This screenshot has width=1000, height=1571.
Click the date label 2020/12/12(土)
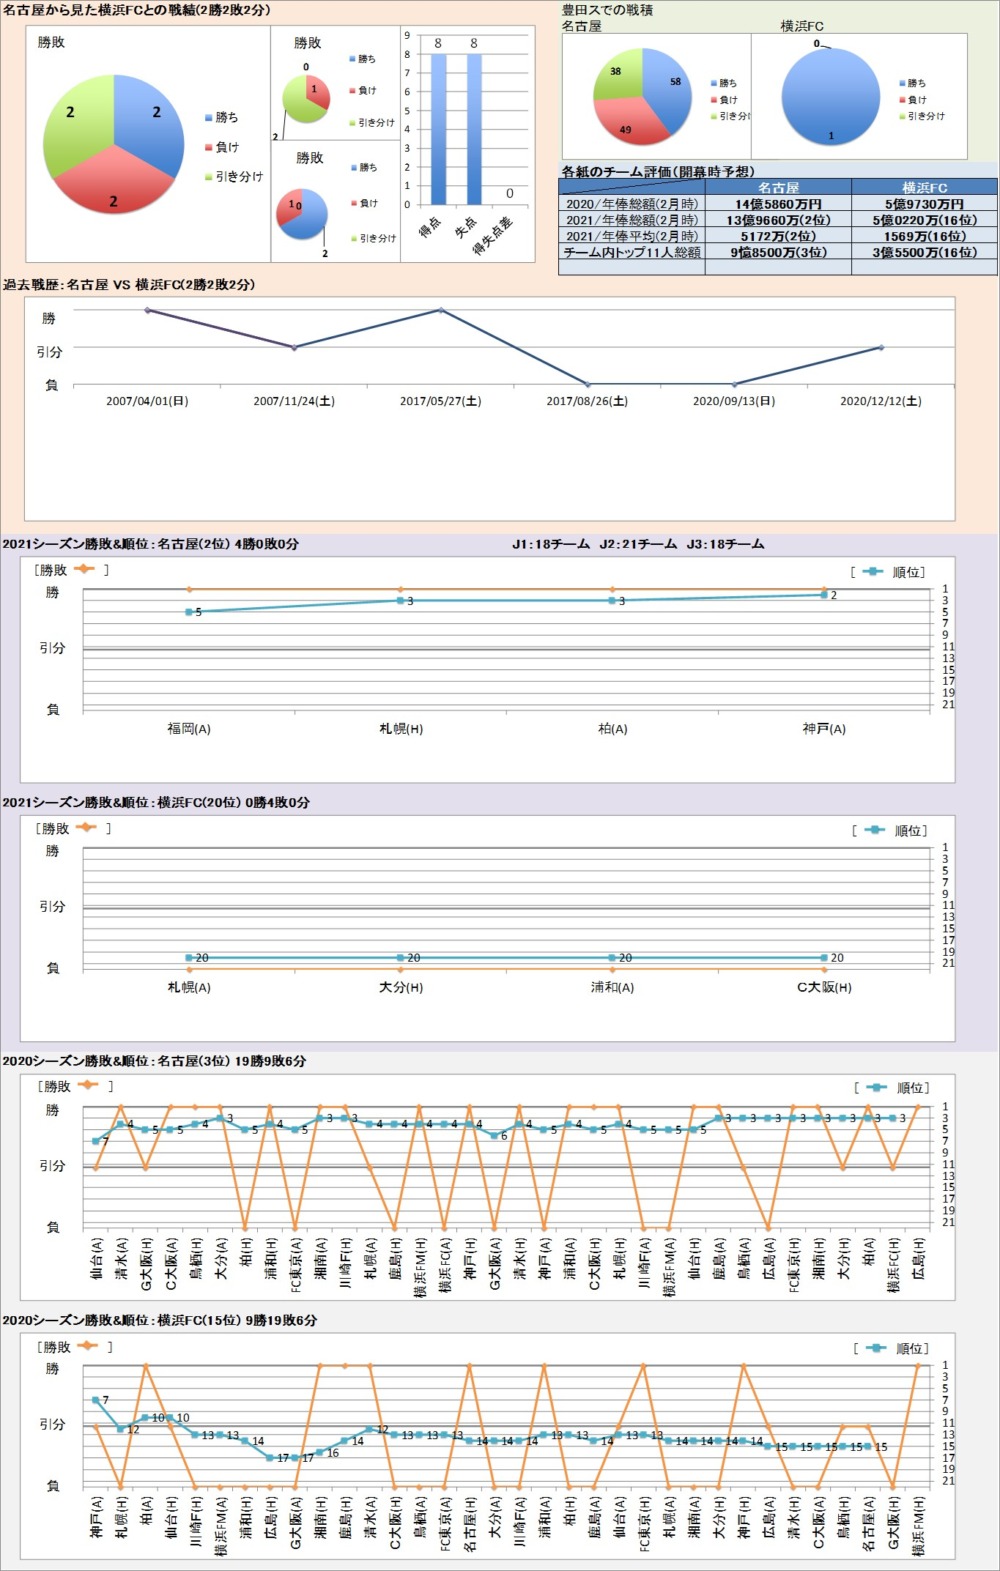[881, 401]
